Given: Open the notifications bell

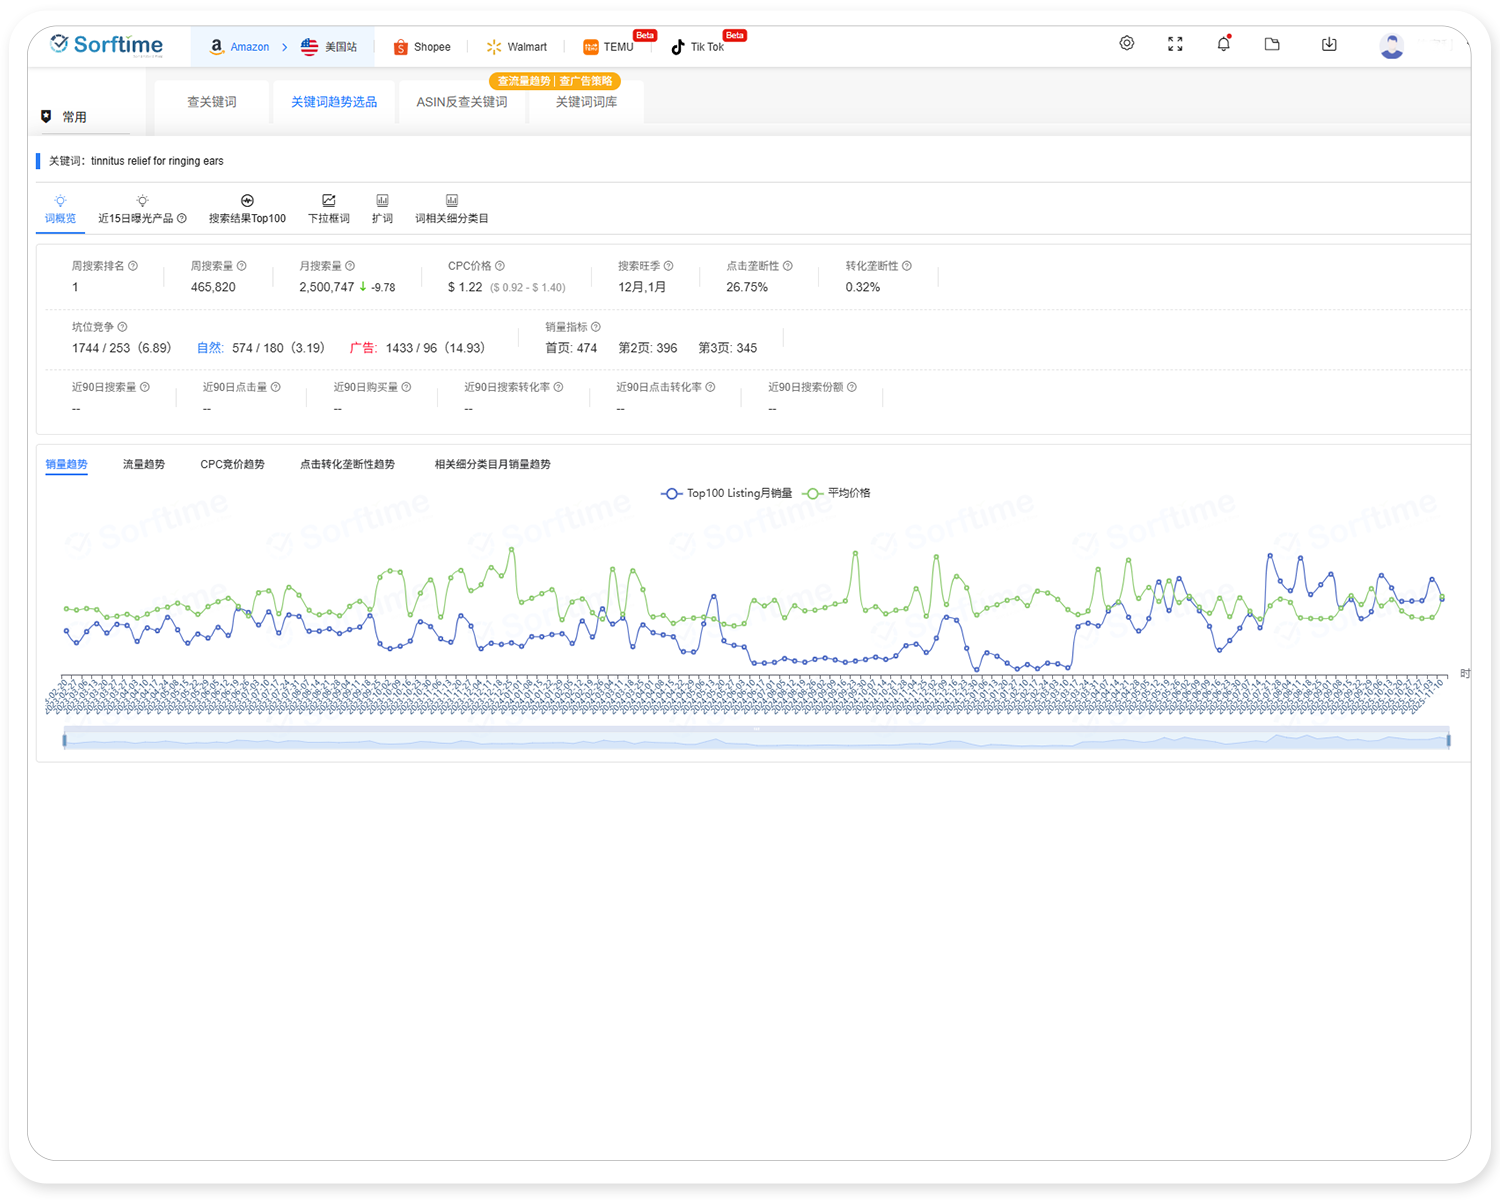Looking at the screenshot, I should click(x=1223, y=44).
